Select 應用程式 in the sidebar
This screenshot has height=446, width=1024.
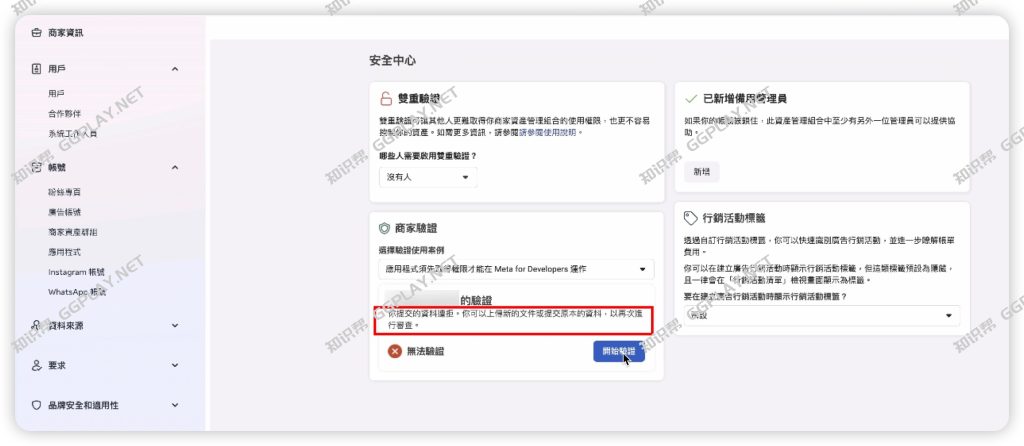pos(64,252)
